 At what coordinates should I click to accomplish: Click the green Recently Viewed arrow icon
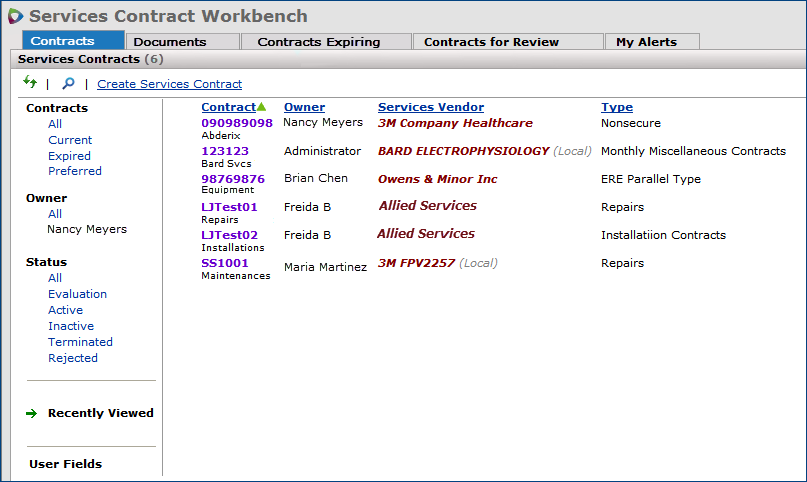[x=31, y=413]
